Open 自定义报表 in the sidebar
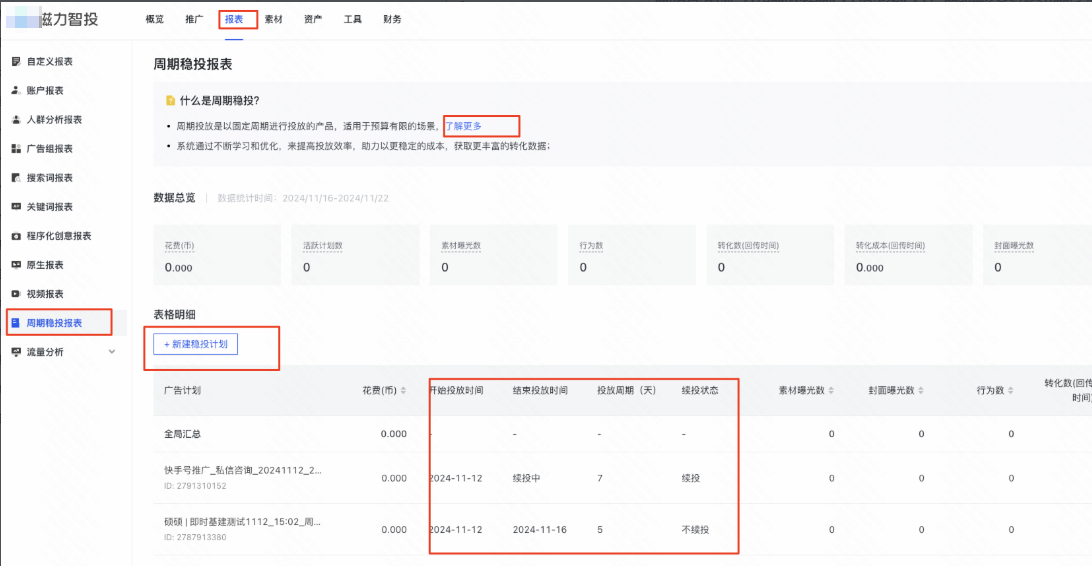Viewport: 1092px width, 566px height. pyautogui.click(x=49, y=61)
